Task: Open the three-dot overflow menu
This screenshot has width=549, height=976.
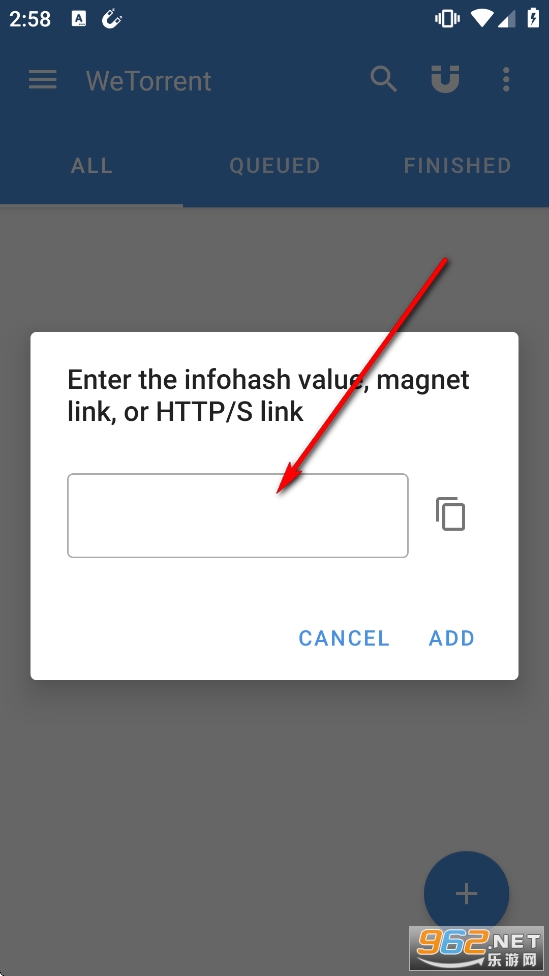Action: click(505, 80)
